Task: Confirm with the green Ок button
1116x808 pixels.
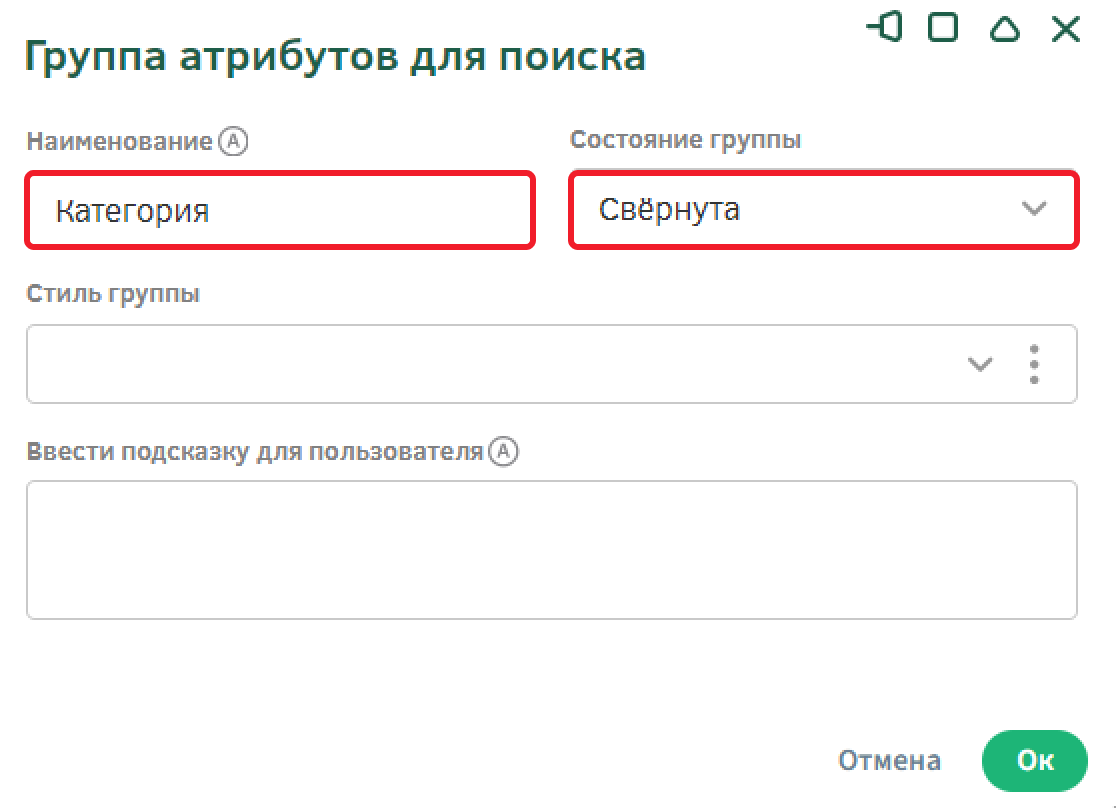Action: pos(1034,761)
